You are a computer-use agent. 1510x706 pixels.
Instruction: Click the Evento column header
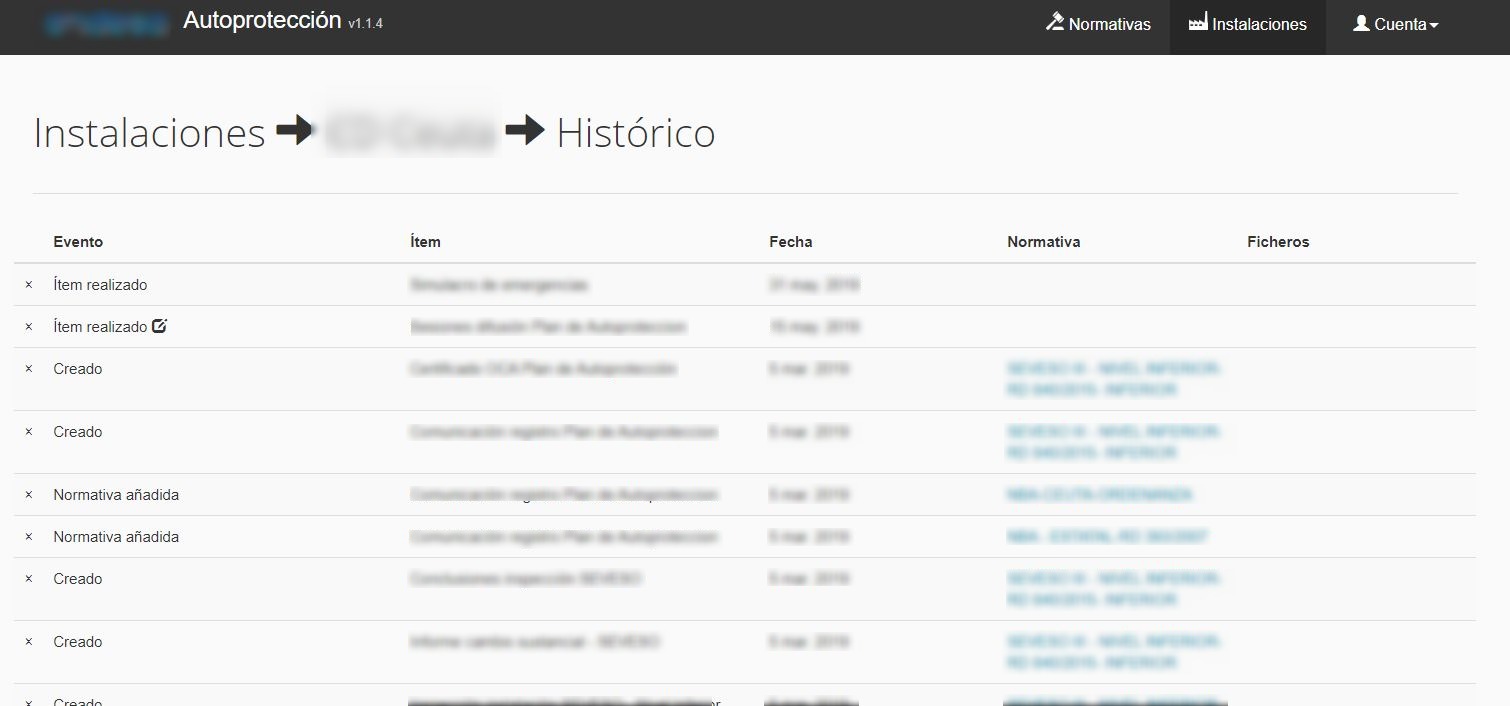78,242
